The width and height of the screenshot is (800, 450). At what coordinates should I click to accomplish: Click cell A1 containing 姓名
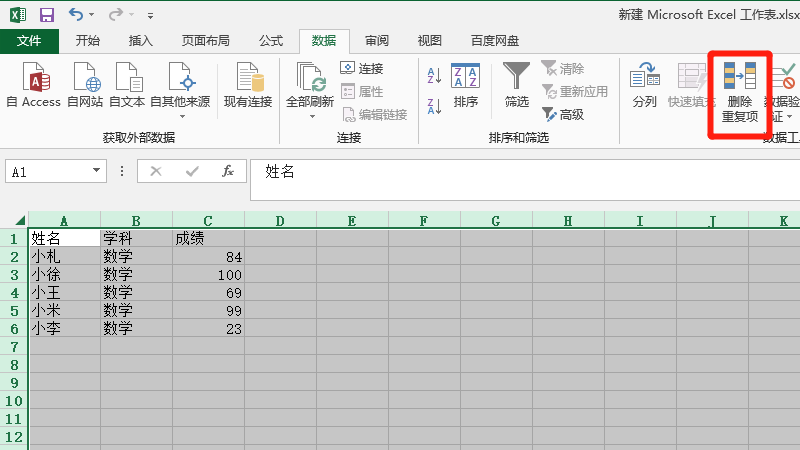(64, 238)
